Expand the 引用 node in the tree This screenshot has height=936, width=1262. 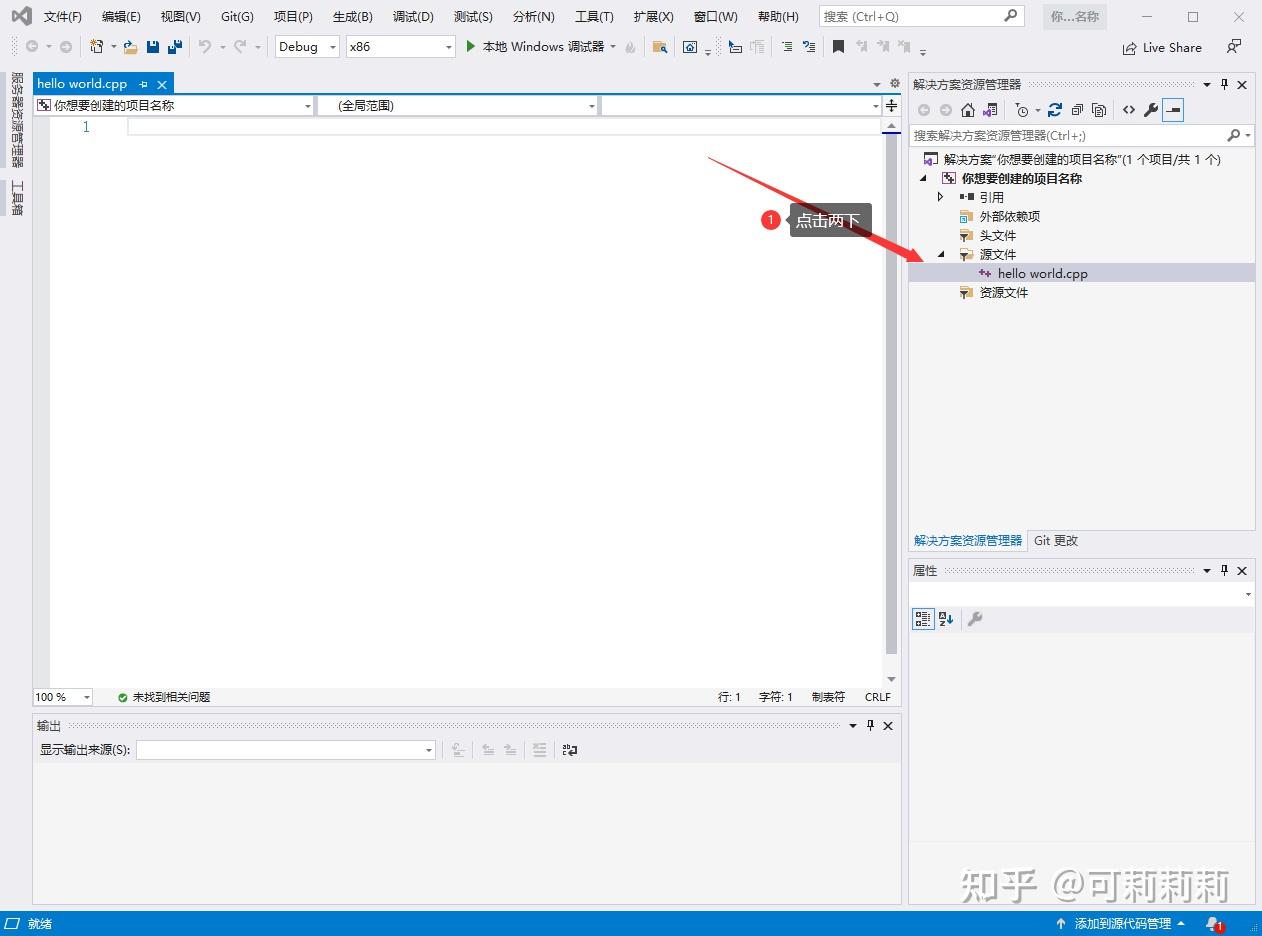click(x=940, y=197)
